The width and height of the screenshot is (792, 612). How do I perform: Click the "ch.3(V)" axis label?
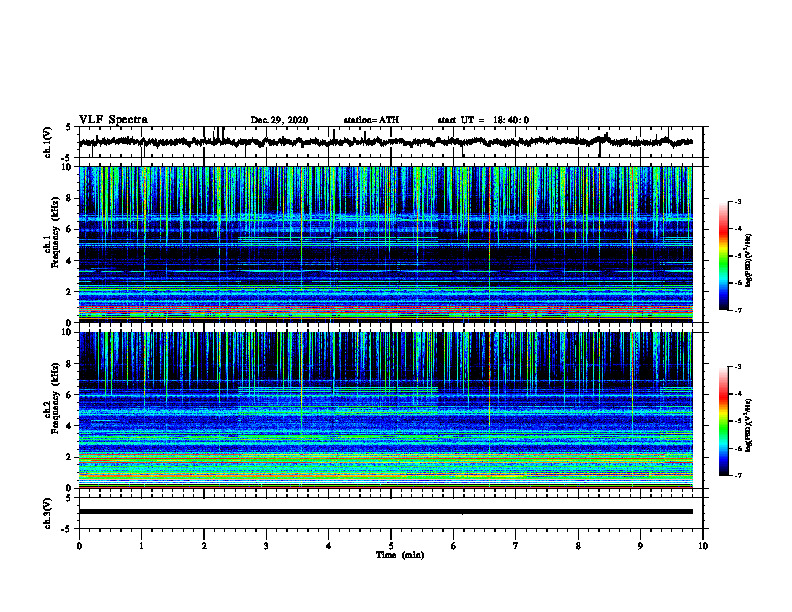coord(47,513)
